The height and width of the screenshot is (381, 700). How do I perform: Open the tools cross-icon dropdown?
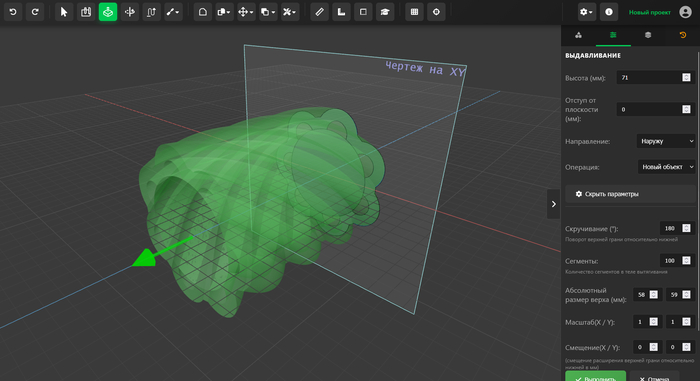pyautogui.click(x=290, y=12)
